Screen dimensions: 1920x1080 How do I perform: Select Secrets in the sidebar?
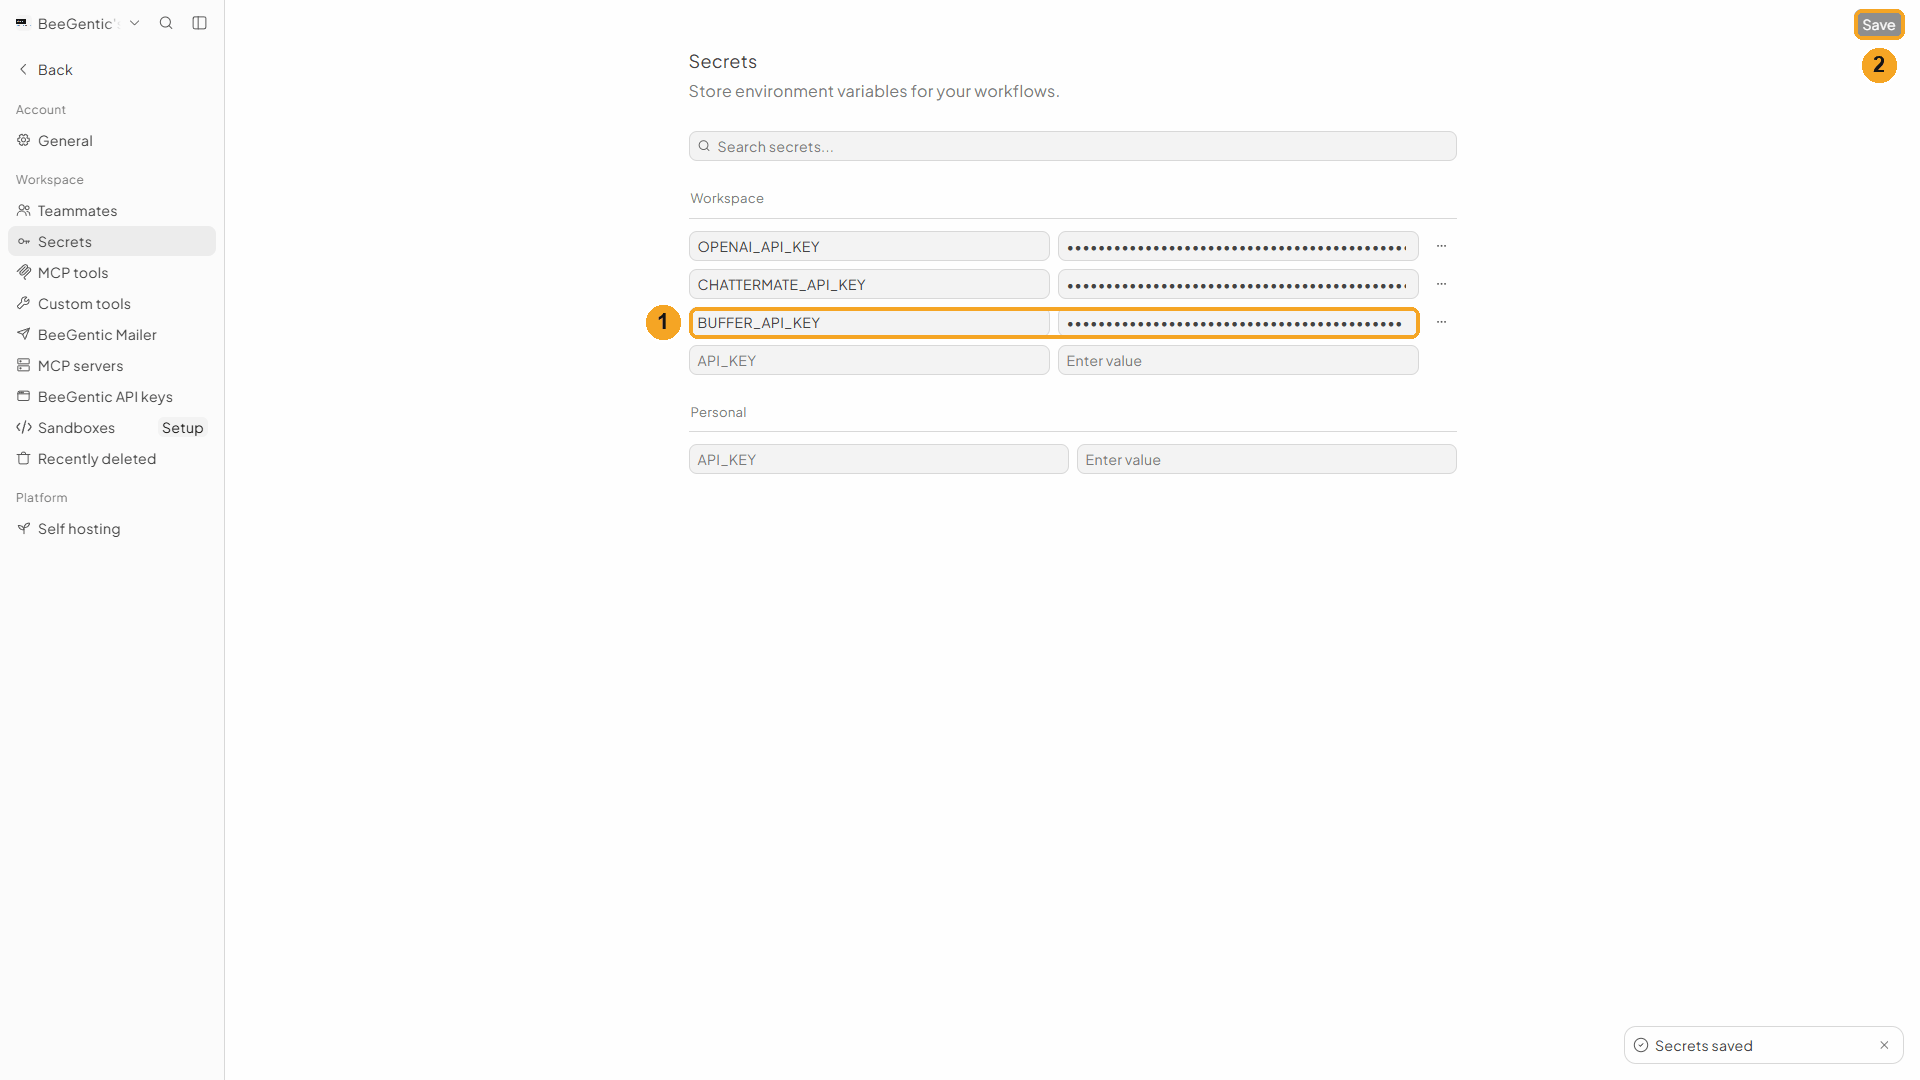112,242
